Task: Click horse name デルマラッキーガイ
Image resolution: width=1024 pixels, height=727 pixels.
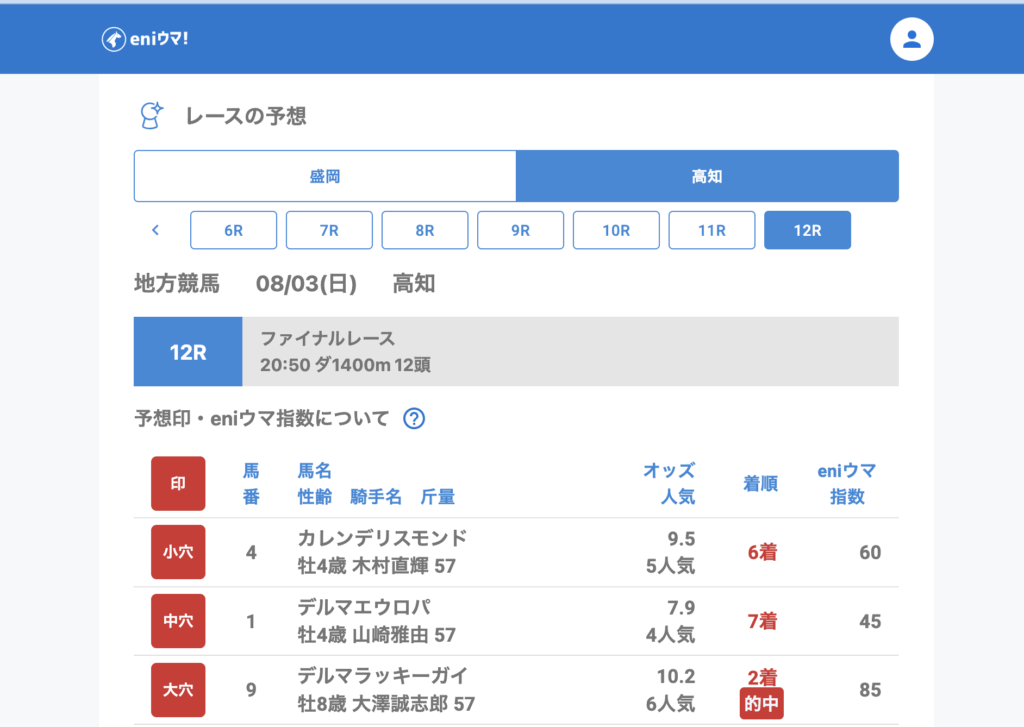Action: click(x=382, y=676)
